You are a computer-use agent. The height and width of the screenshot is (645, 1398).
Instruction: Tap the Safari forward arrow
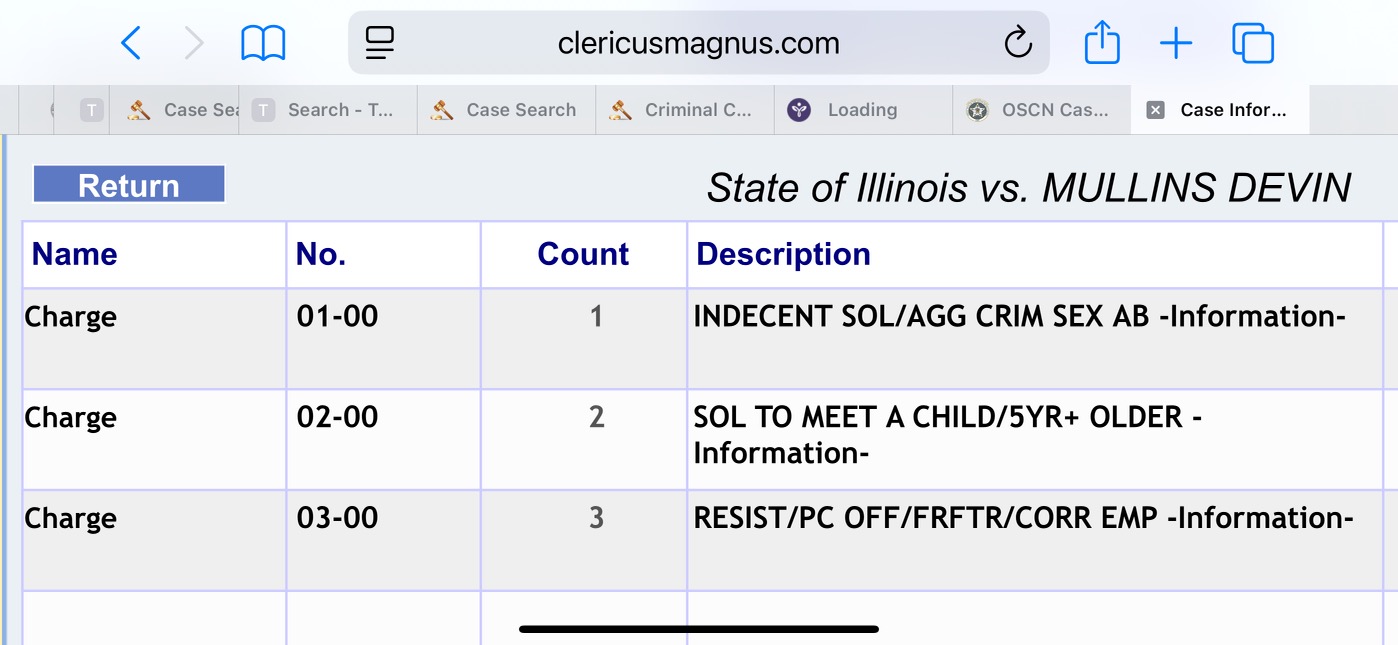194,43
